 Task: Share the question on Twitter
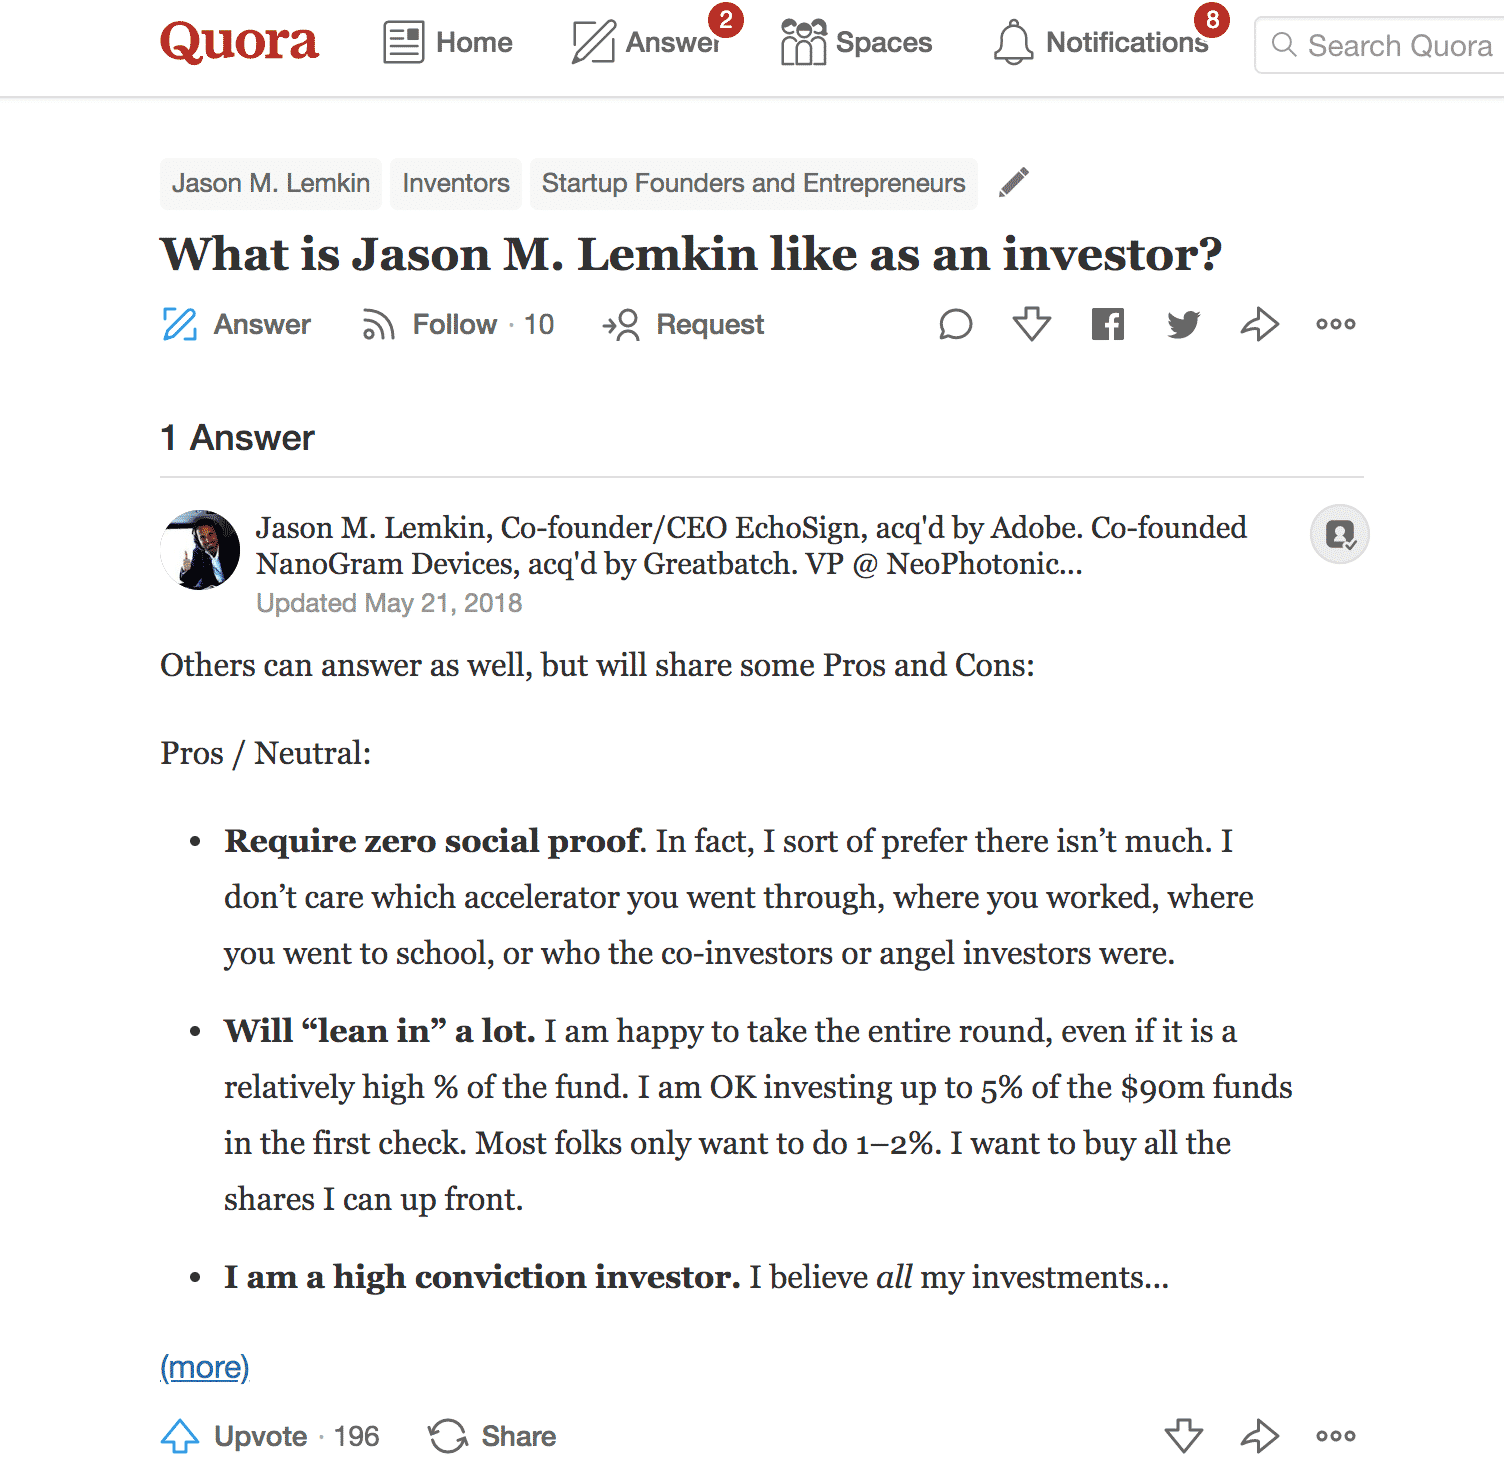click(1183, 325)
